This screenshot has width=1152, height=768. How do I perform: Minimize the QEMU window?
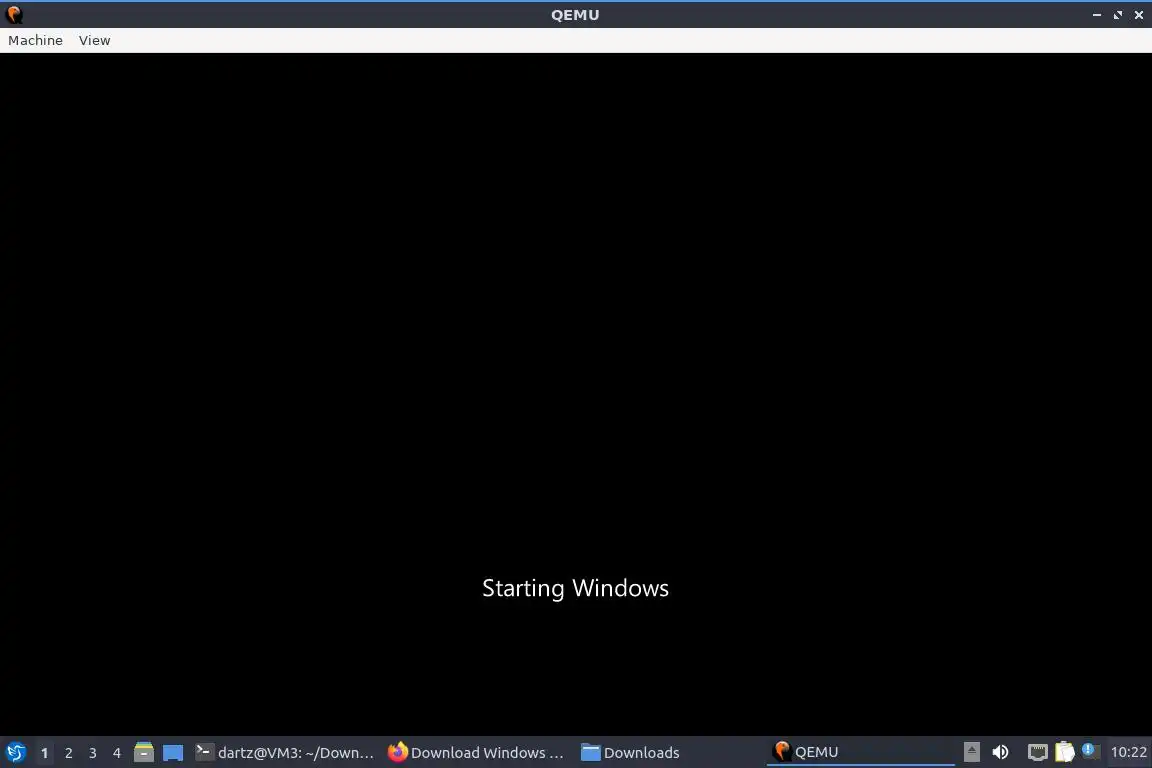click(1097, 15)
